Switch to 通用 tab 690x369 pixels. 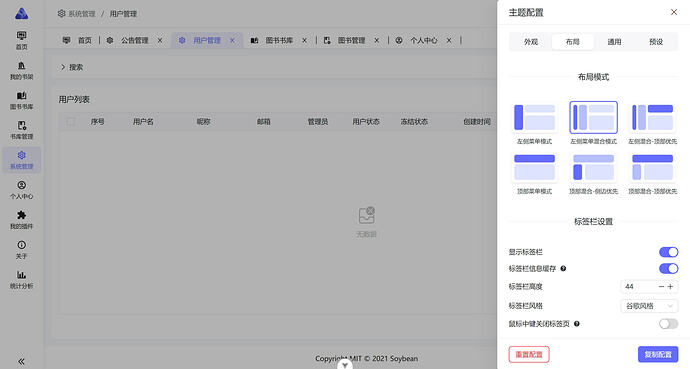(614, 42)
